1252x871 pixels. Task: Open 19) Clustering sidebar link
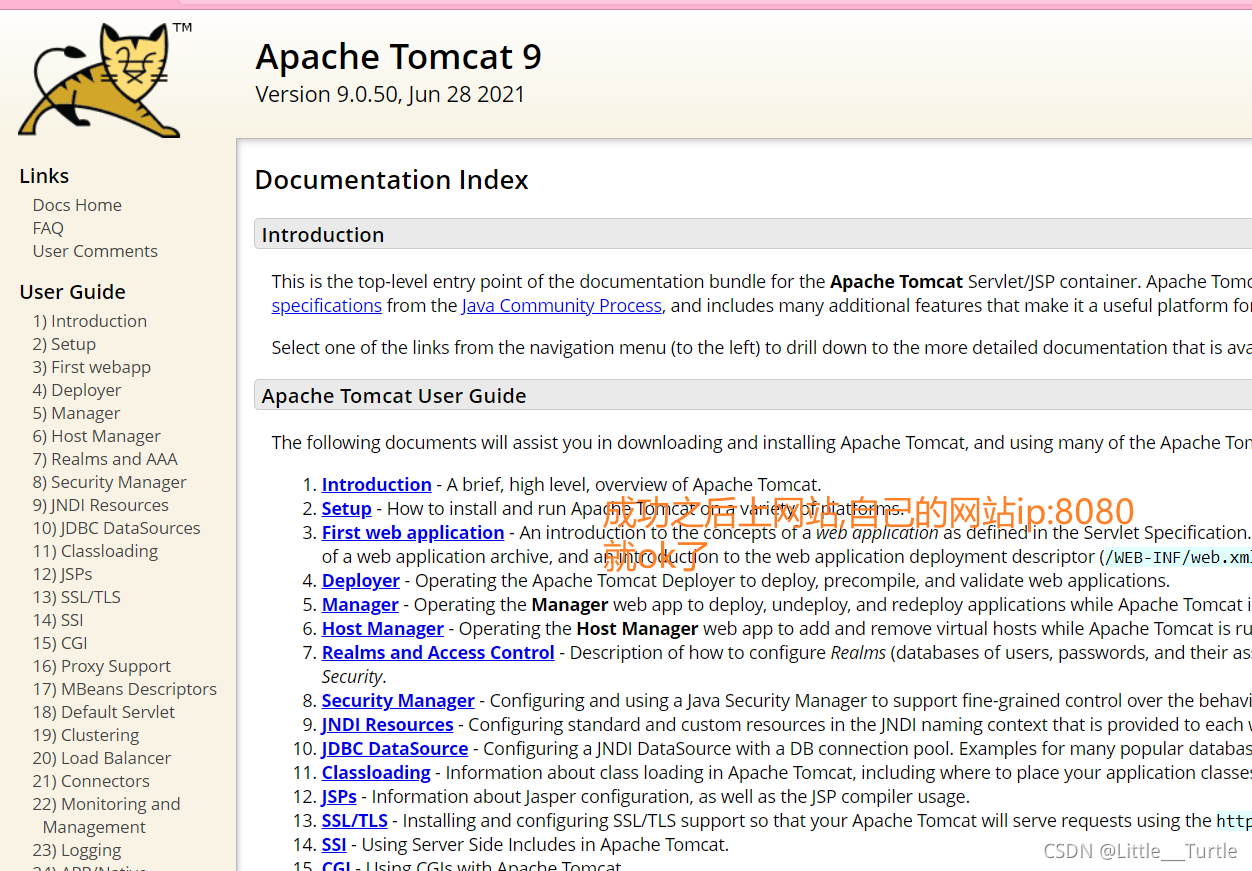(86, 735)
